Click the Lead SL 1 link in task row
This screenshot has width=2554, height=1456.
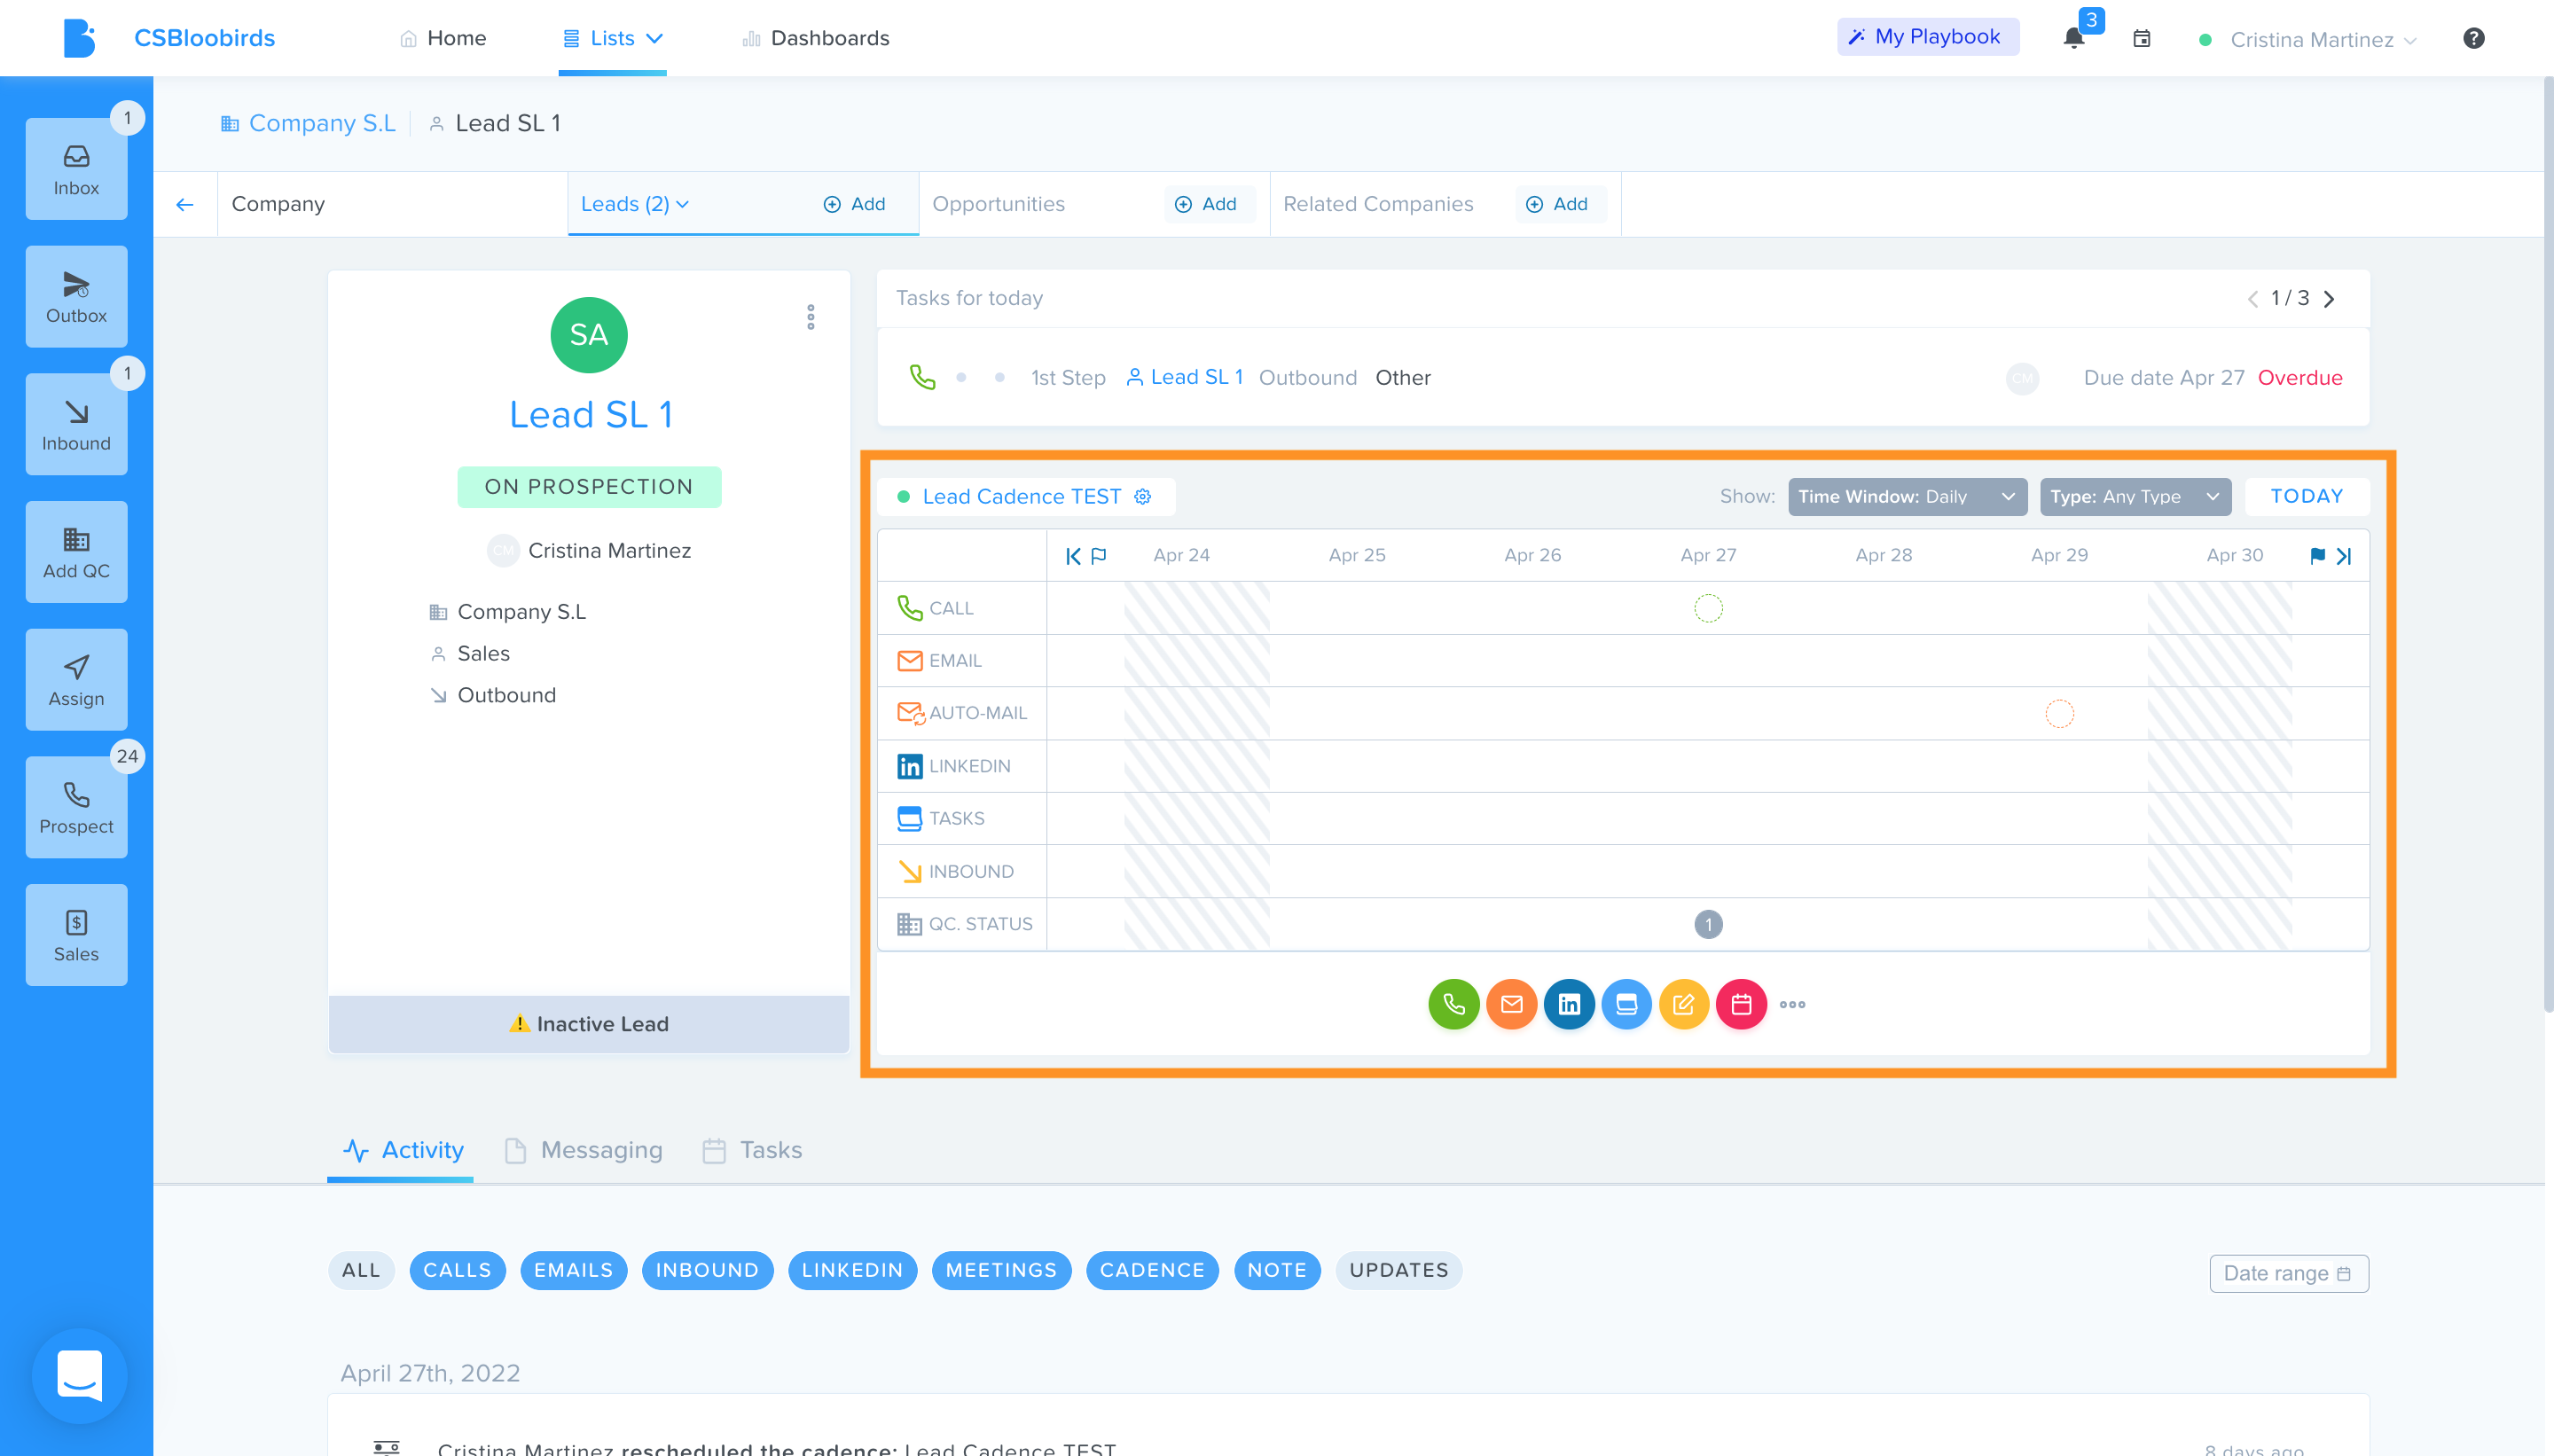1185,378
